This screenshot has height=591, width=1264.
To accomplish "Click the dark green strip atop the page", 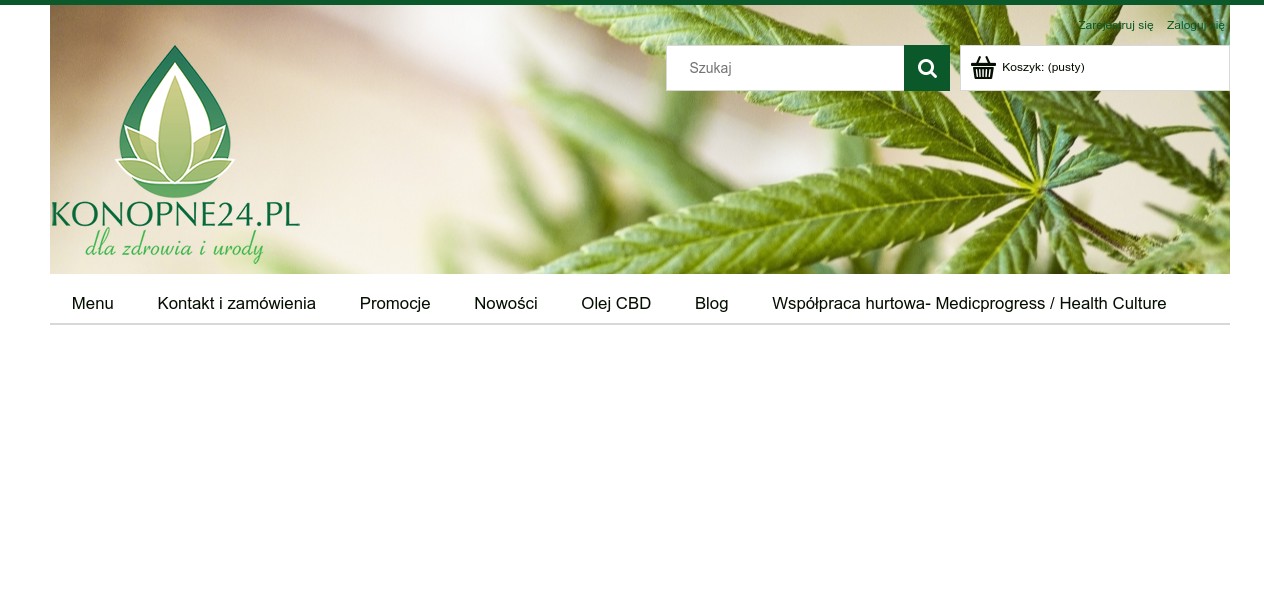I will (x=632, y=2).
